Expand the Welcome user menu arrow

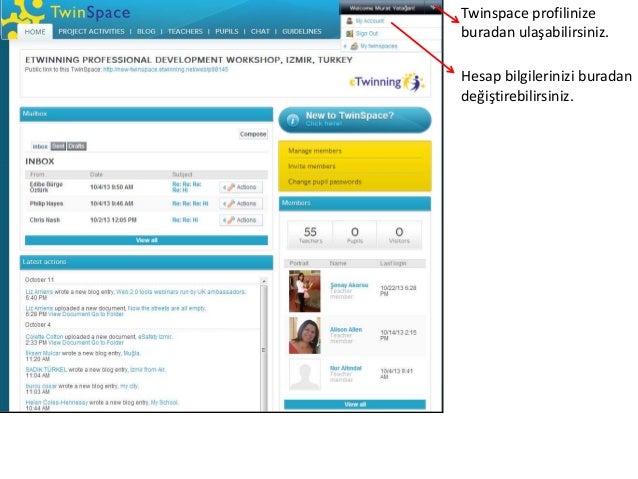point(434,7)
